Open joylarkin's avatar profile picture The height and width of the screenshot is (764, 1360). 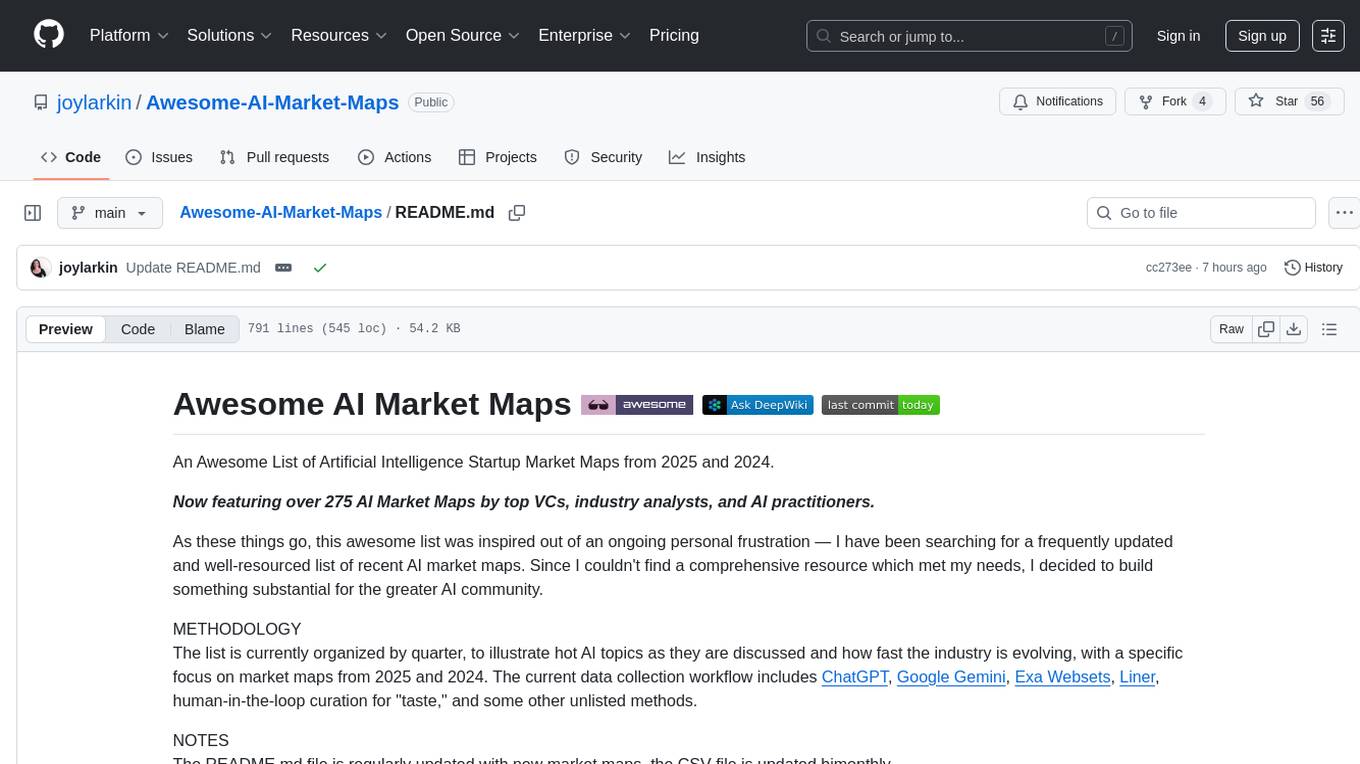click(x=40, y=268)
